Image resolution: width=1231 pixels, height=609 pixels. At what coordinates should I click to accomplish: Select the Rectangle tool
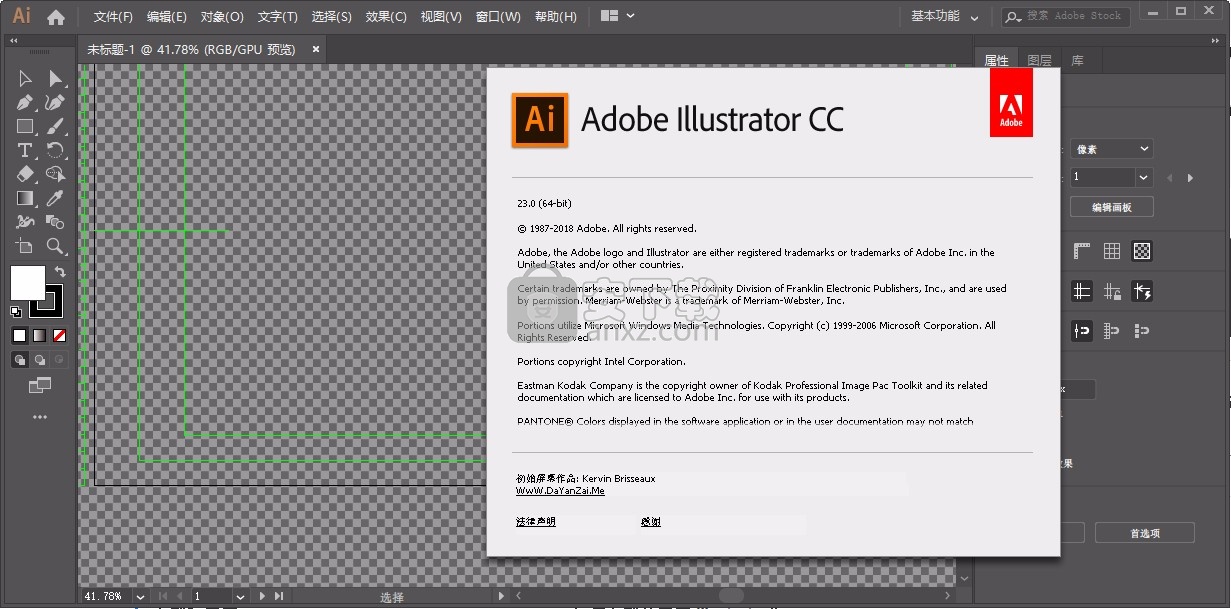[x=25, y=126]
